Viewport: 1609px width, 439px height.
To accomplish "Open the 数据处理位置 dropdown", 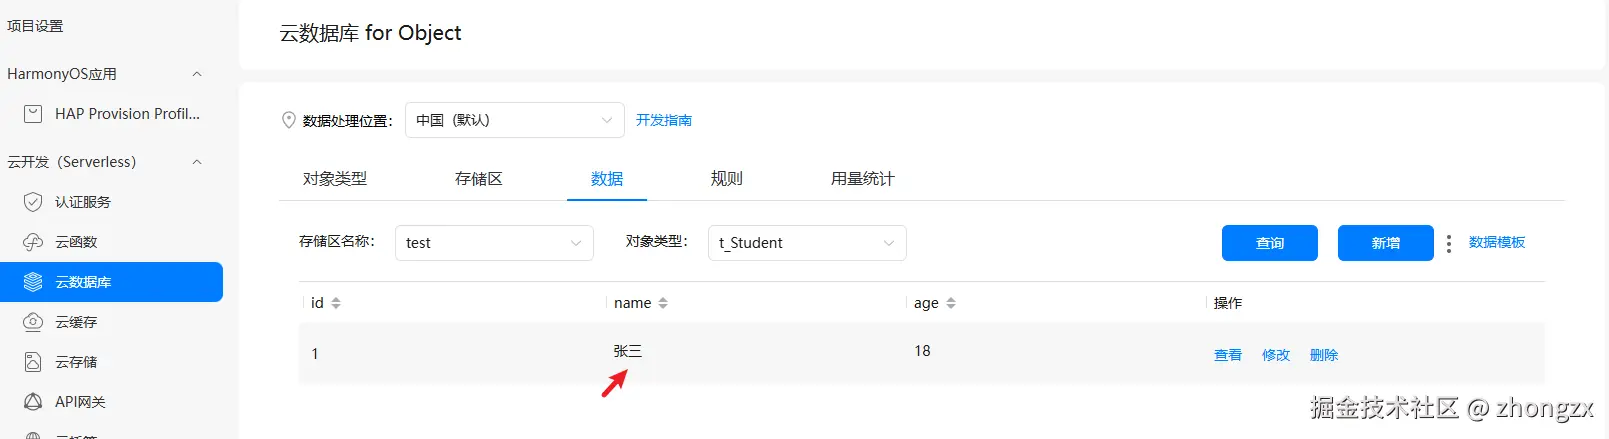I will pyautogui.click(x=514, y=120).
